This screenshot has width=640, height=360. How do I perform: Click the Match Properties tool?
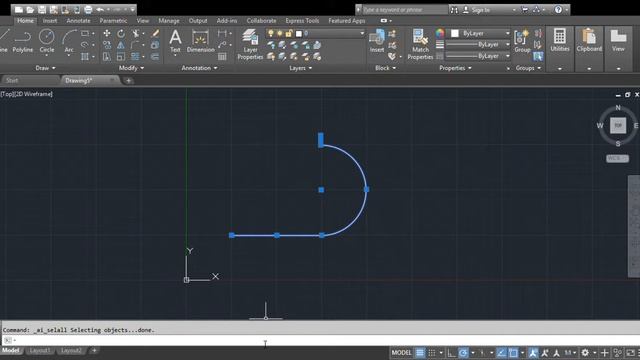point(420,44)
